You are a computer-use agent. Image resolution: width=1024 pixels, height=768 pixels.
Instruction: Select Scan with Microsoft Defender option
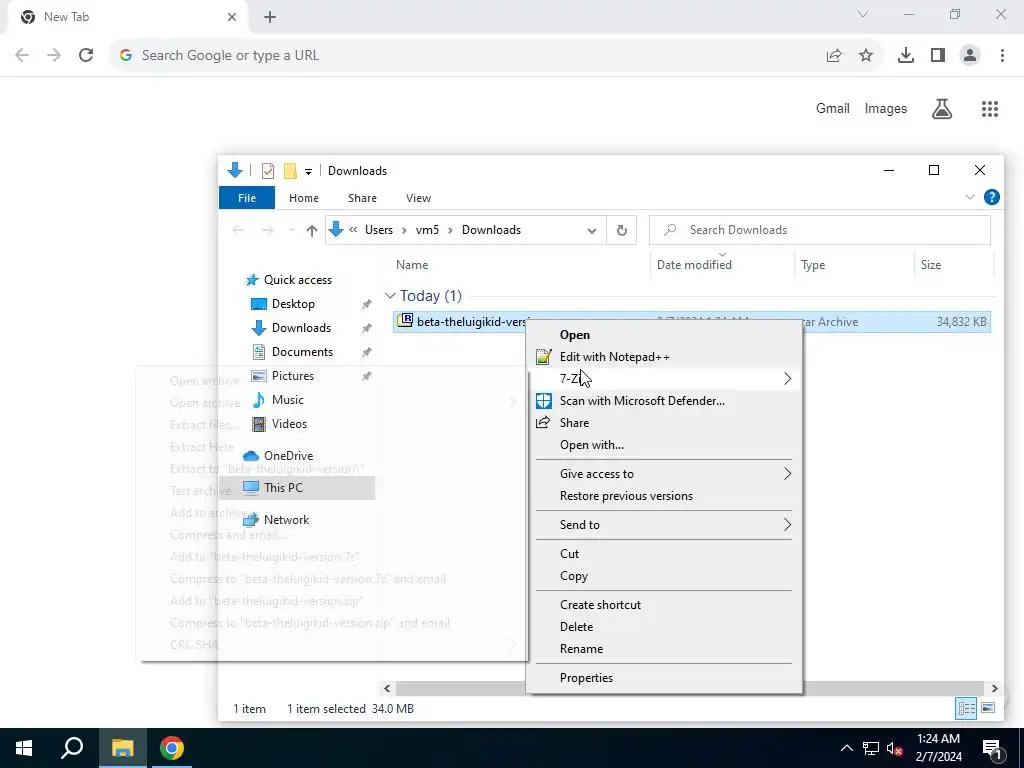coord(664,401)
